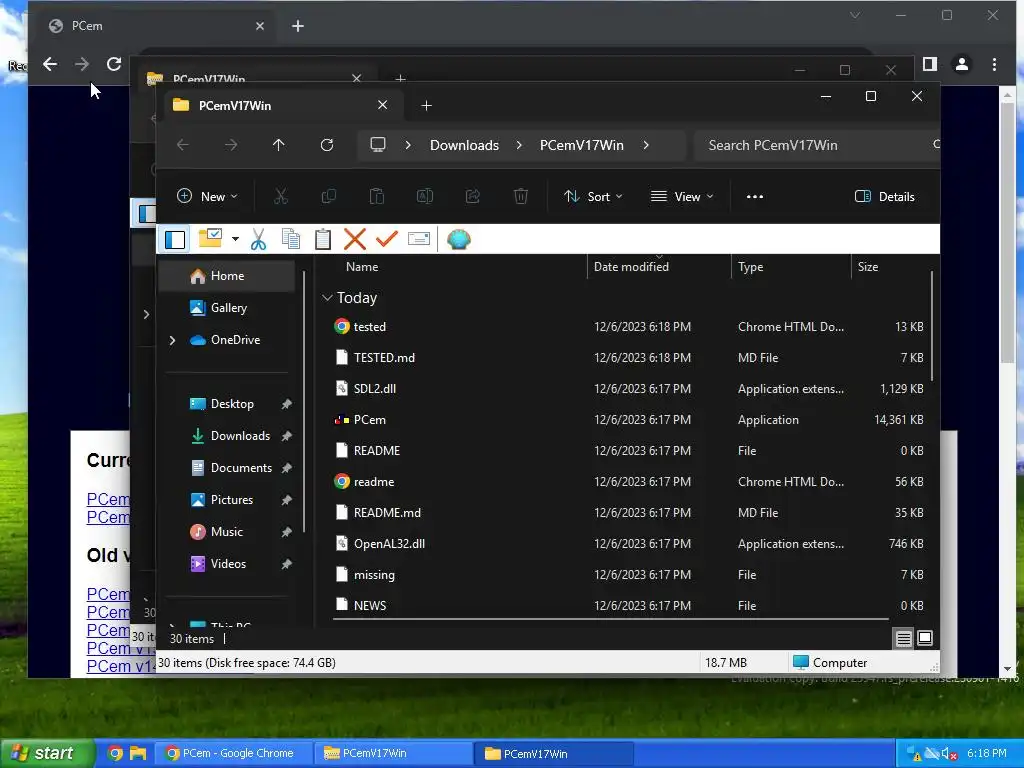Add a new tab in front Explorer window

point(426,106)
